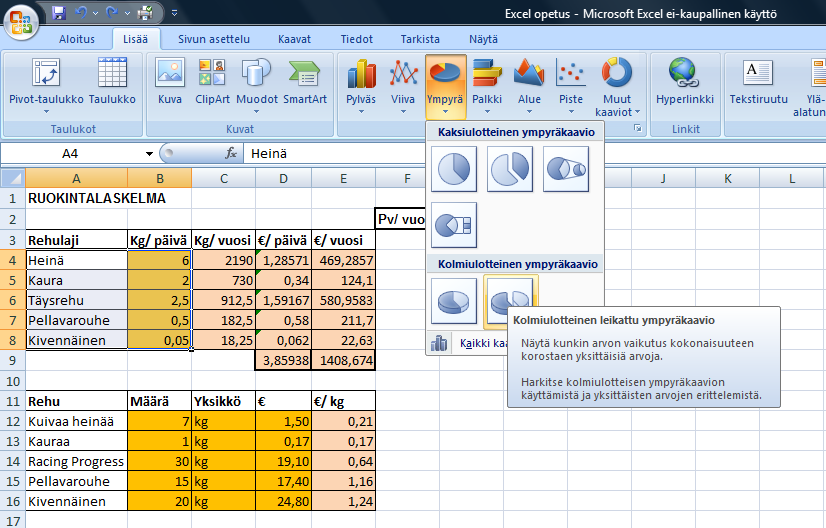Click the Name Box showing A4
826x528 pixels.
pyautogui.click(x=71, y=154)
